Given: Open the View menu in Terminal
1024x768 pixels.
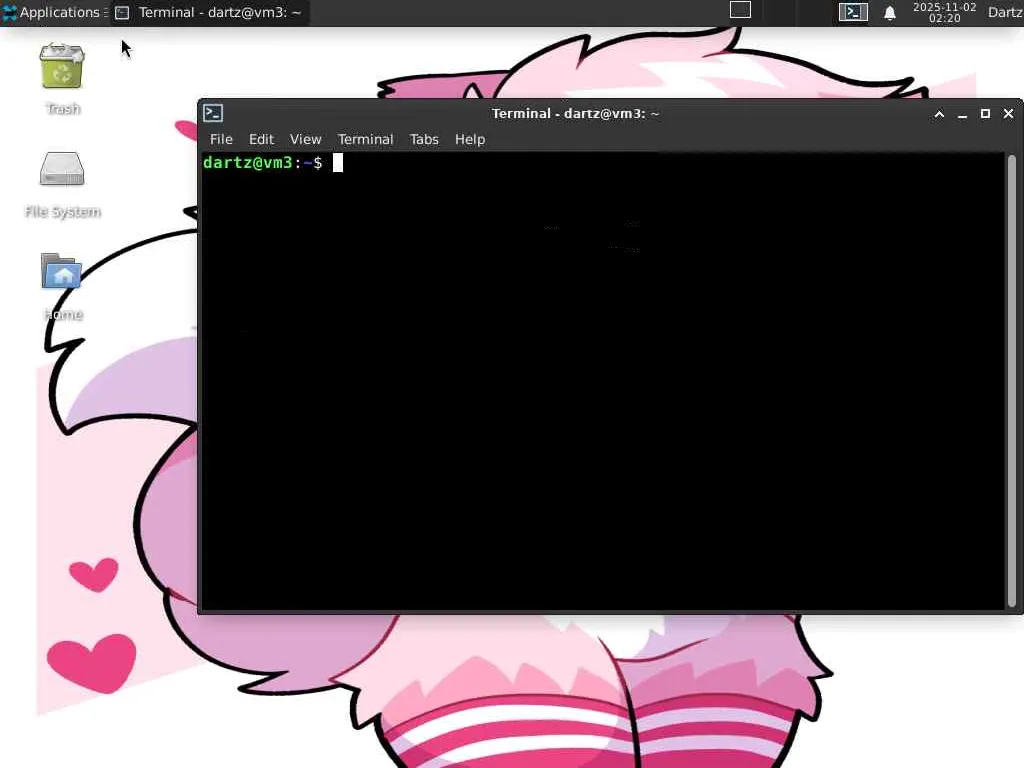Looking at the screenshot, I should tap(306, 139).
